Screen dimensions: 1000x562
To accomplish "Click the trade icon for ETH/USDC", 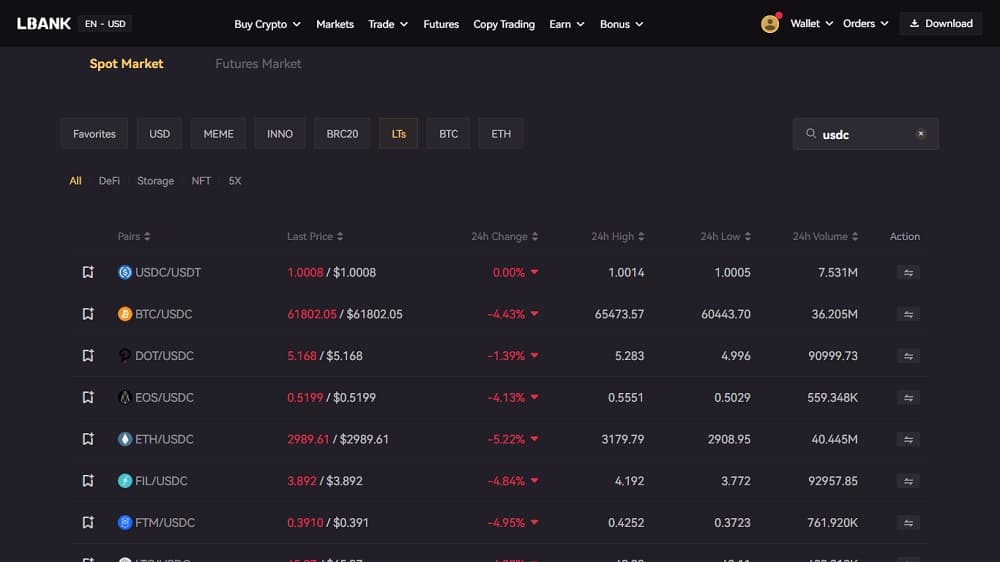I will coord(908,440).
